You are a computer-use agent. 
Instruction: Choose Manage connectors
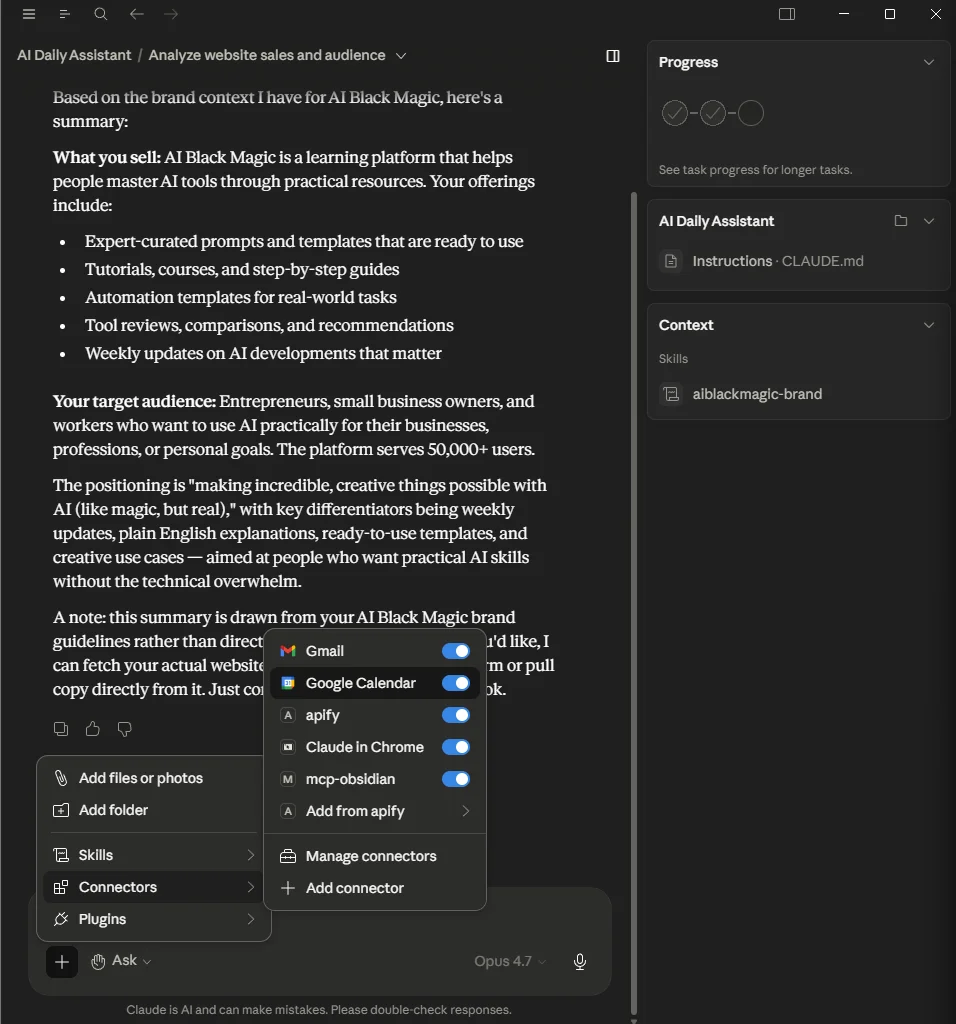click(x=375, y=856)
